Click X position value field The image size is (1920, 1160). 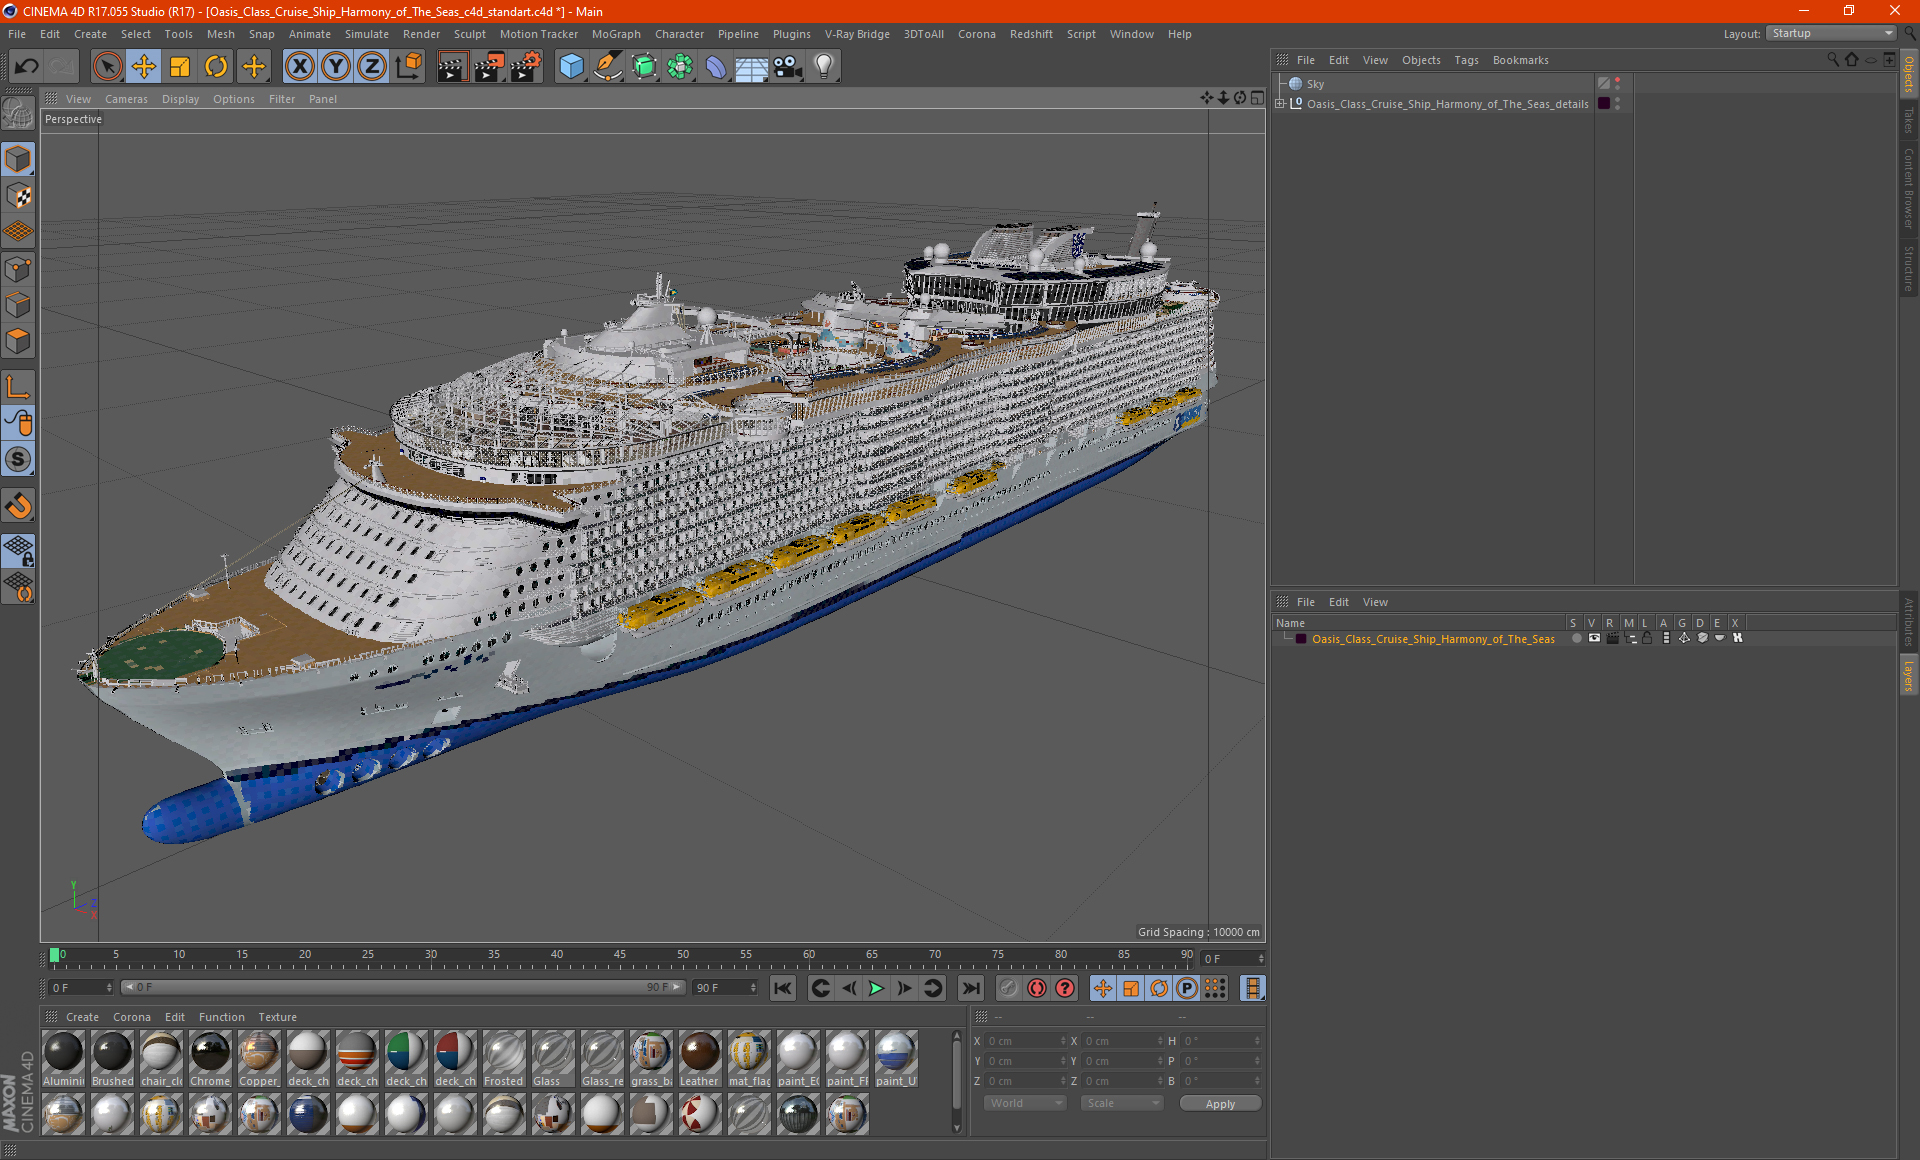click(x=1025, y=1041)
